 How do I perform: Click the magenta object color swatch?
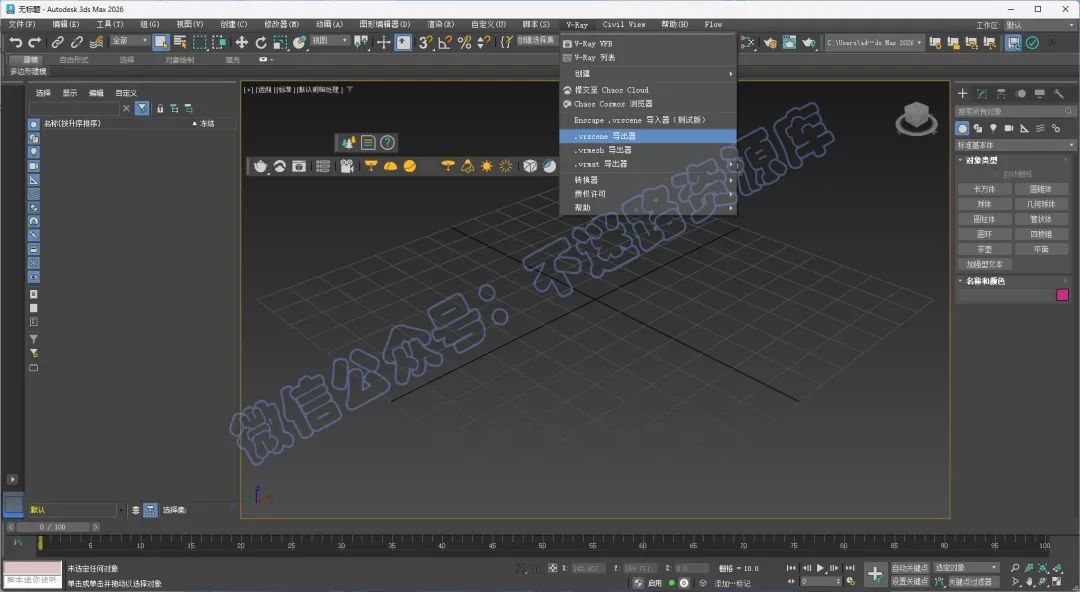[x=1062, y=295]
